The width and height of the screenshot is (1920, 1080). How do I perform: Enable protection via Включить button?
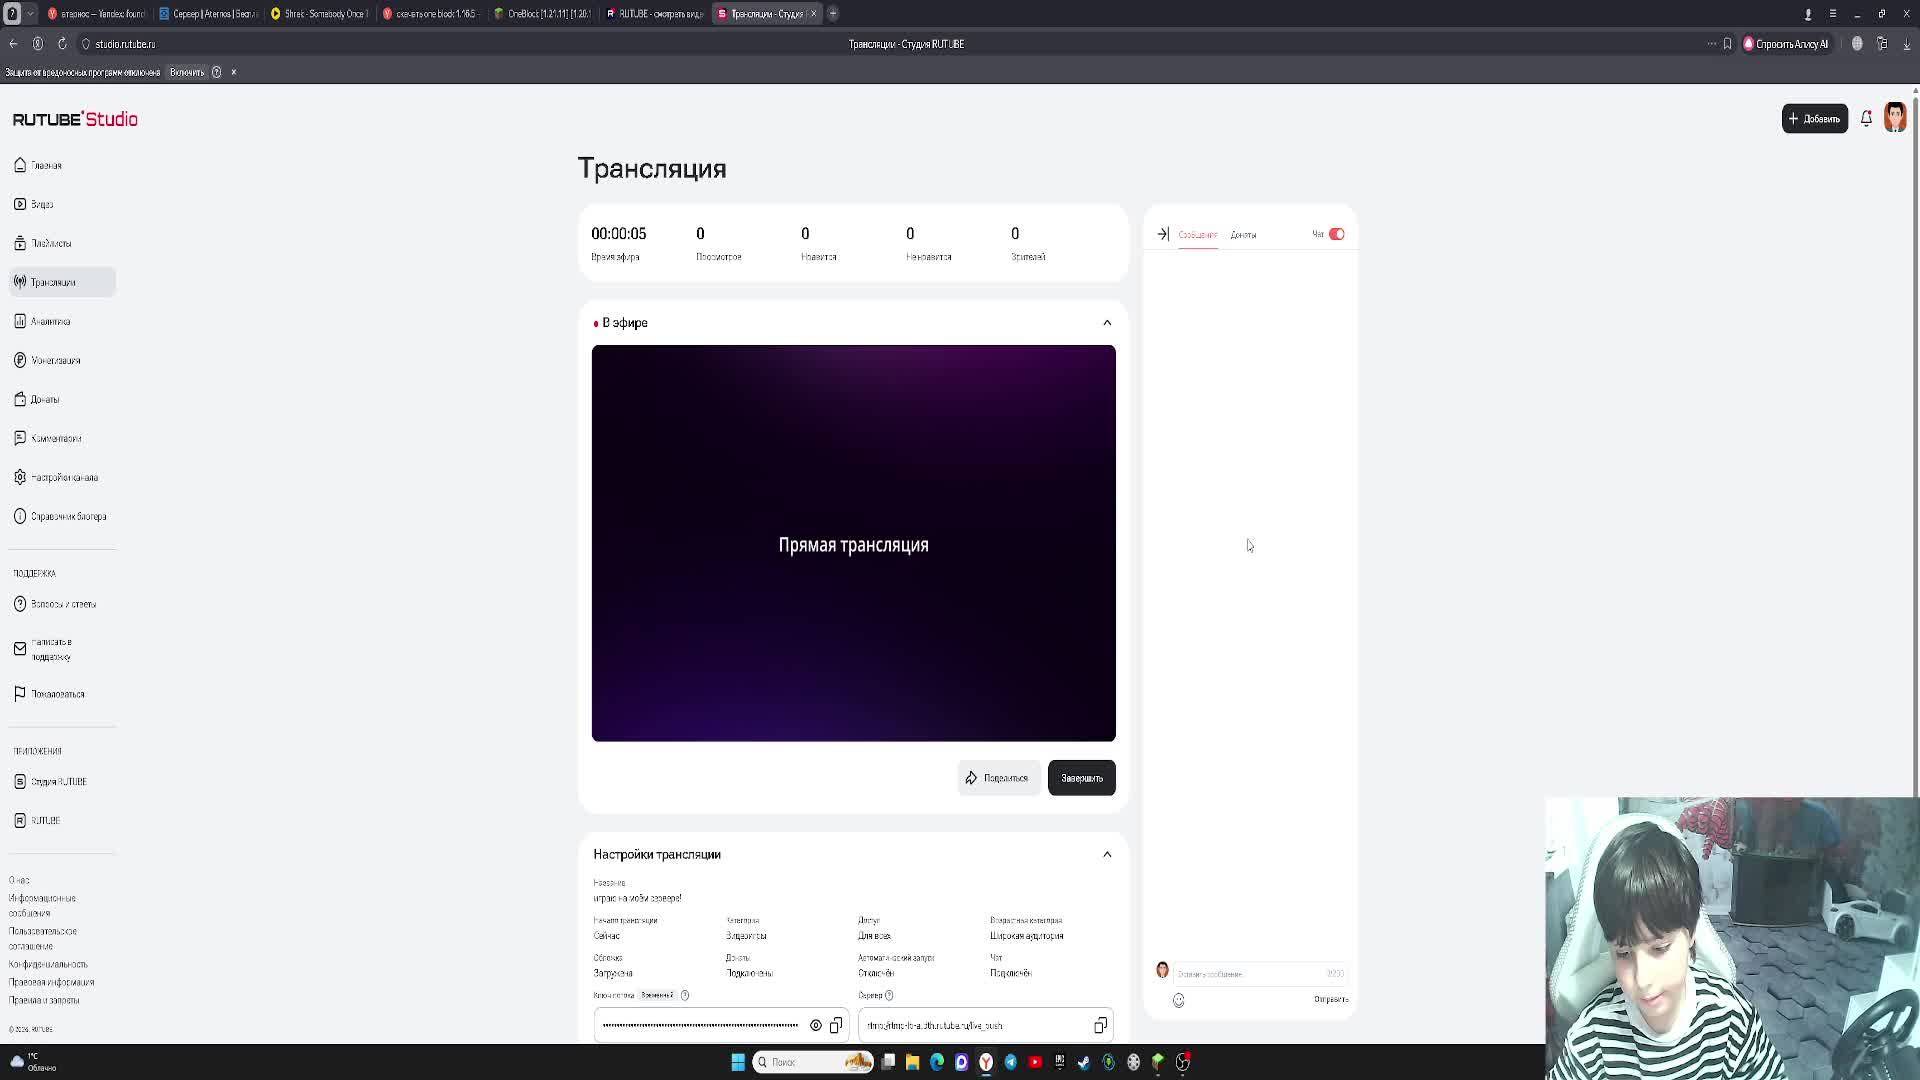[186, 72]
